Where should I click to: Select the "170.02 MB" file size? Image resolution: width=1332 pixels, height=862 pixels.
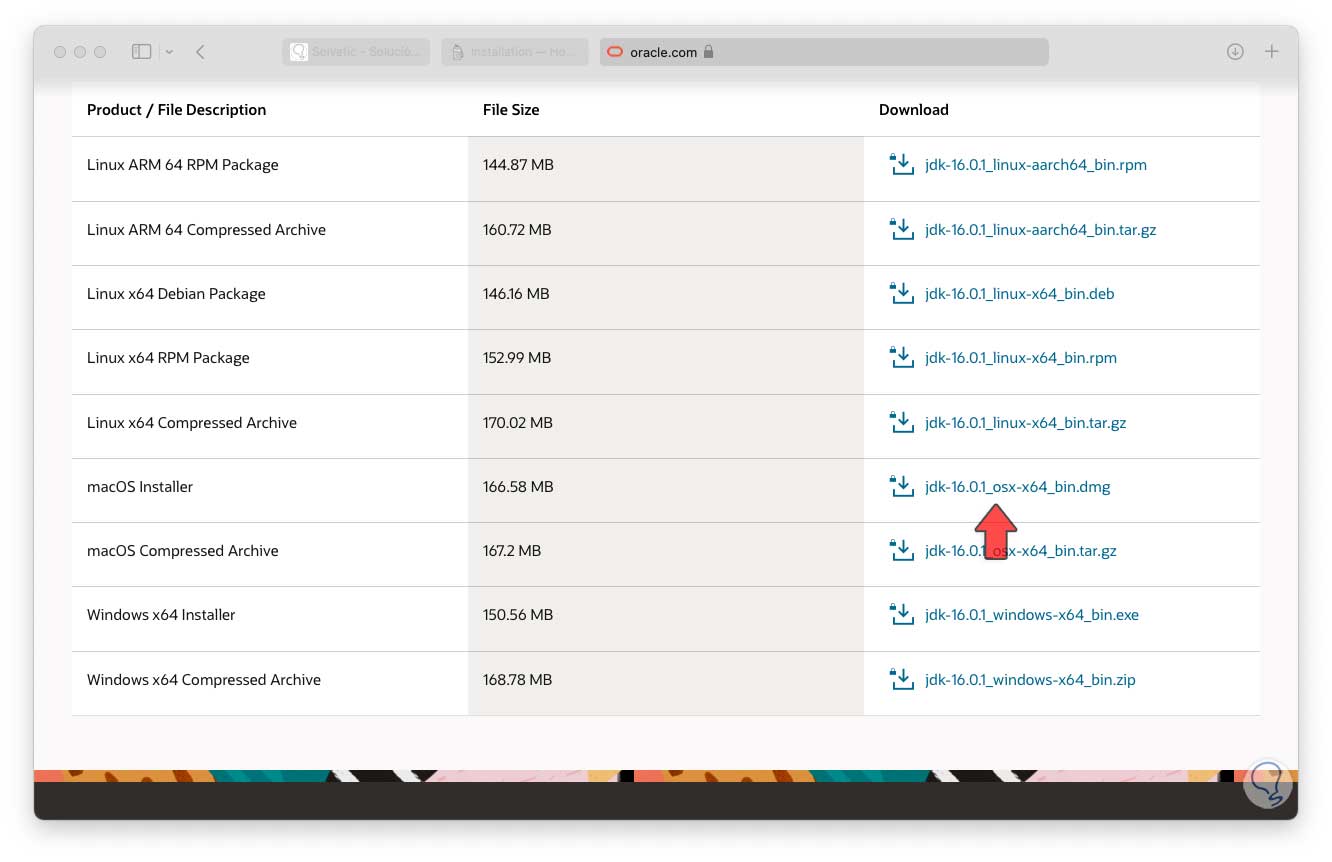click(518, 423)
